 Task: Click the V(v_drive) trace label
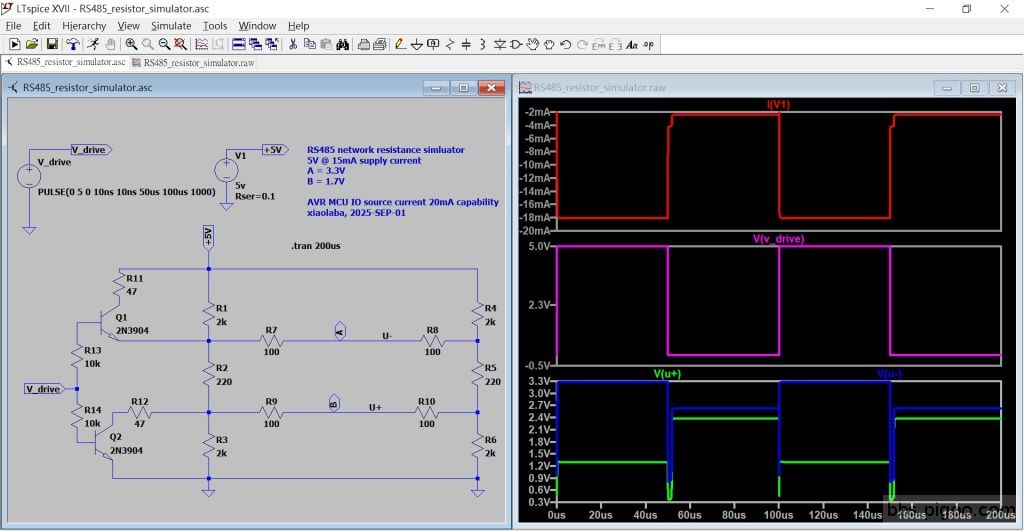coord(777,239)
